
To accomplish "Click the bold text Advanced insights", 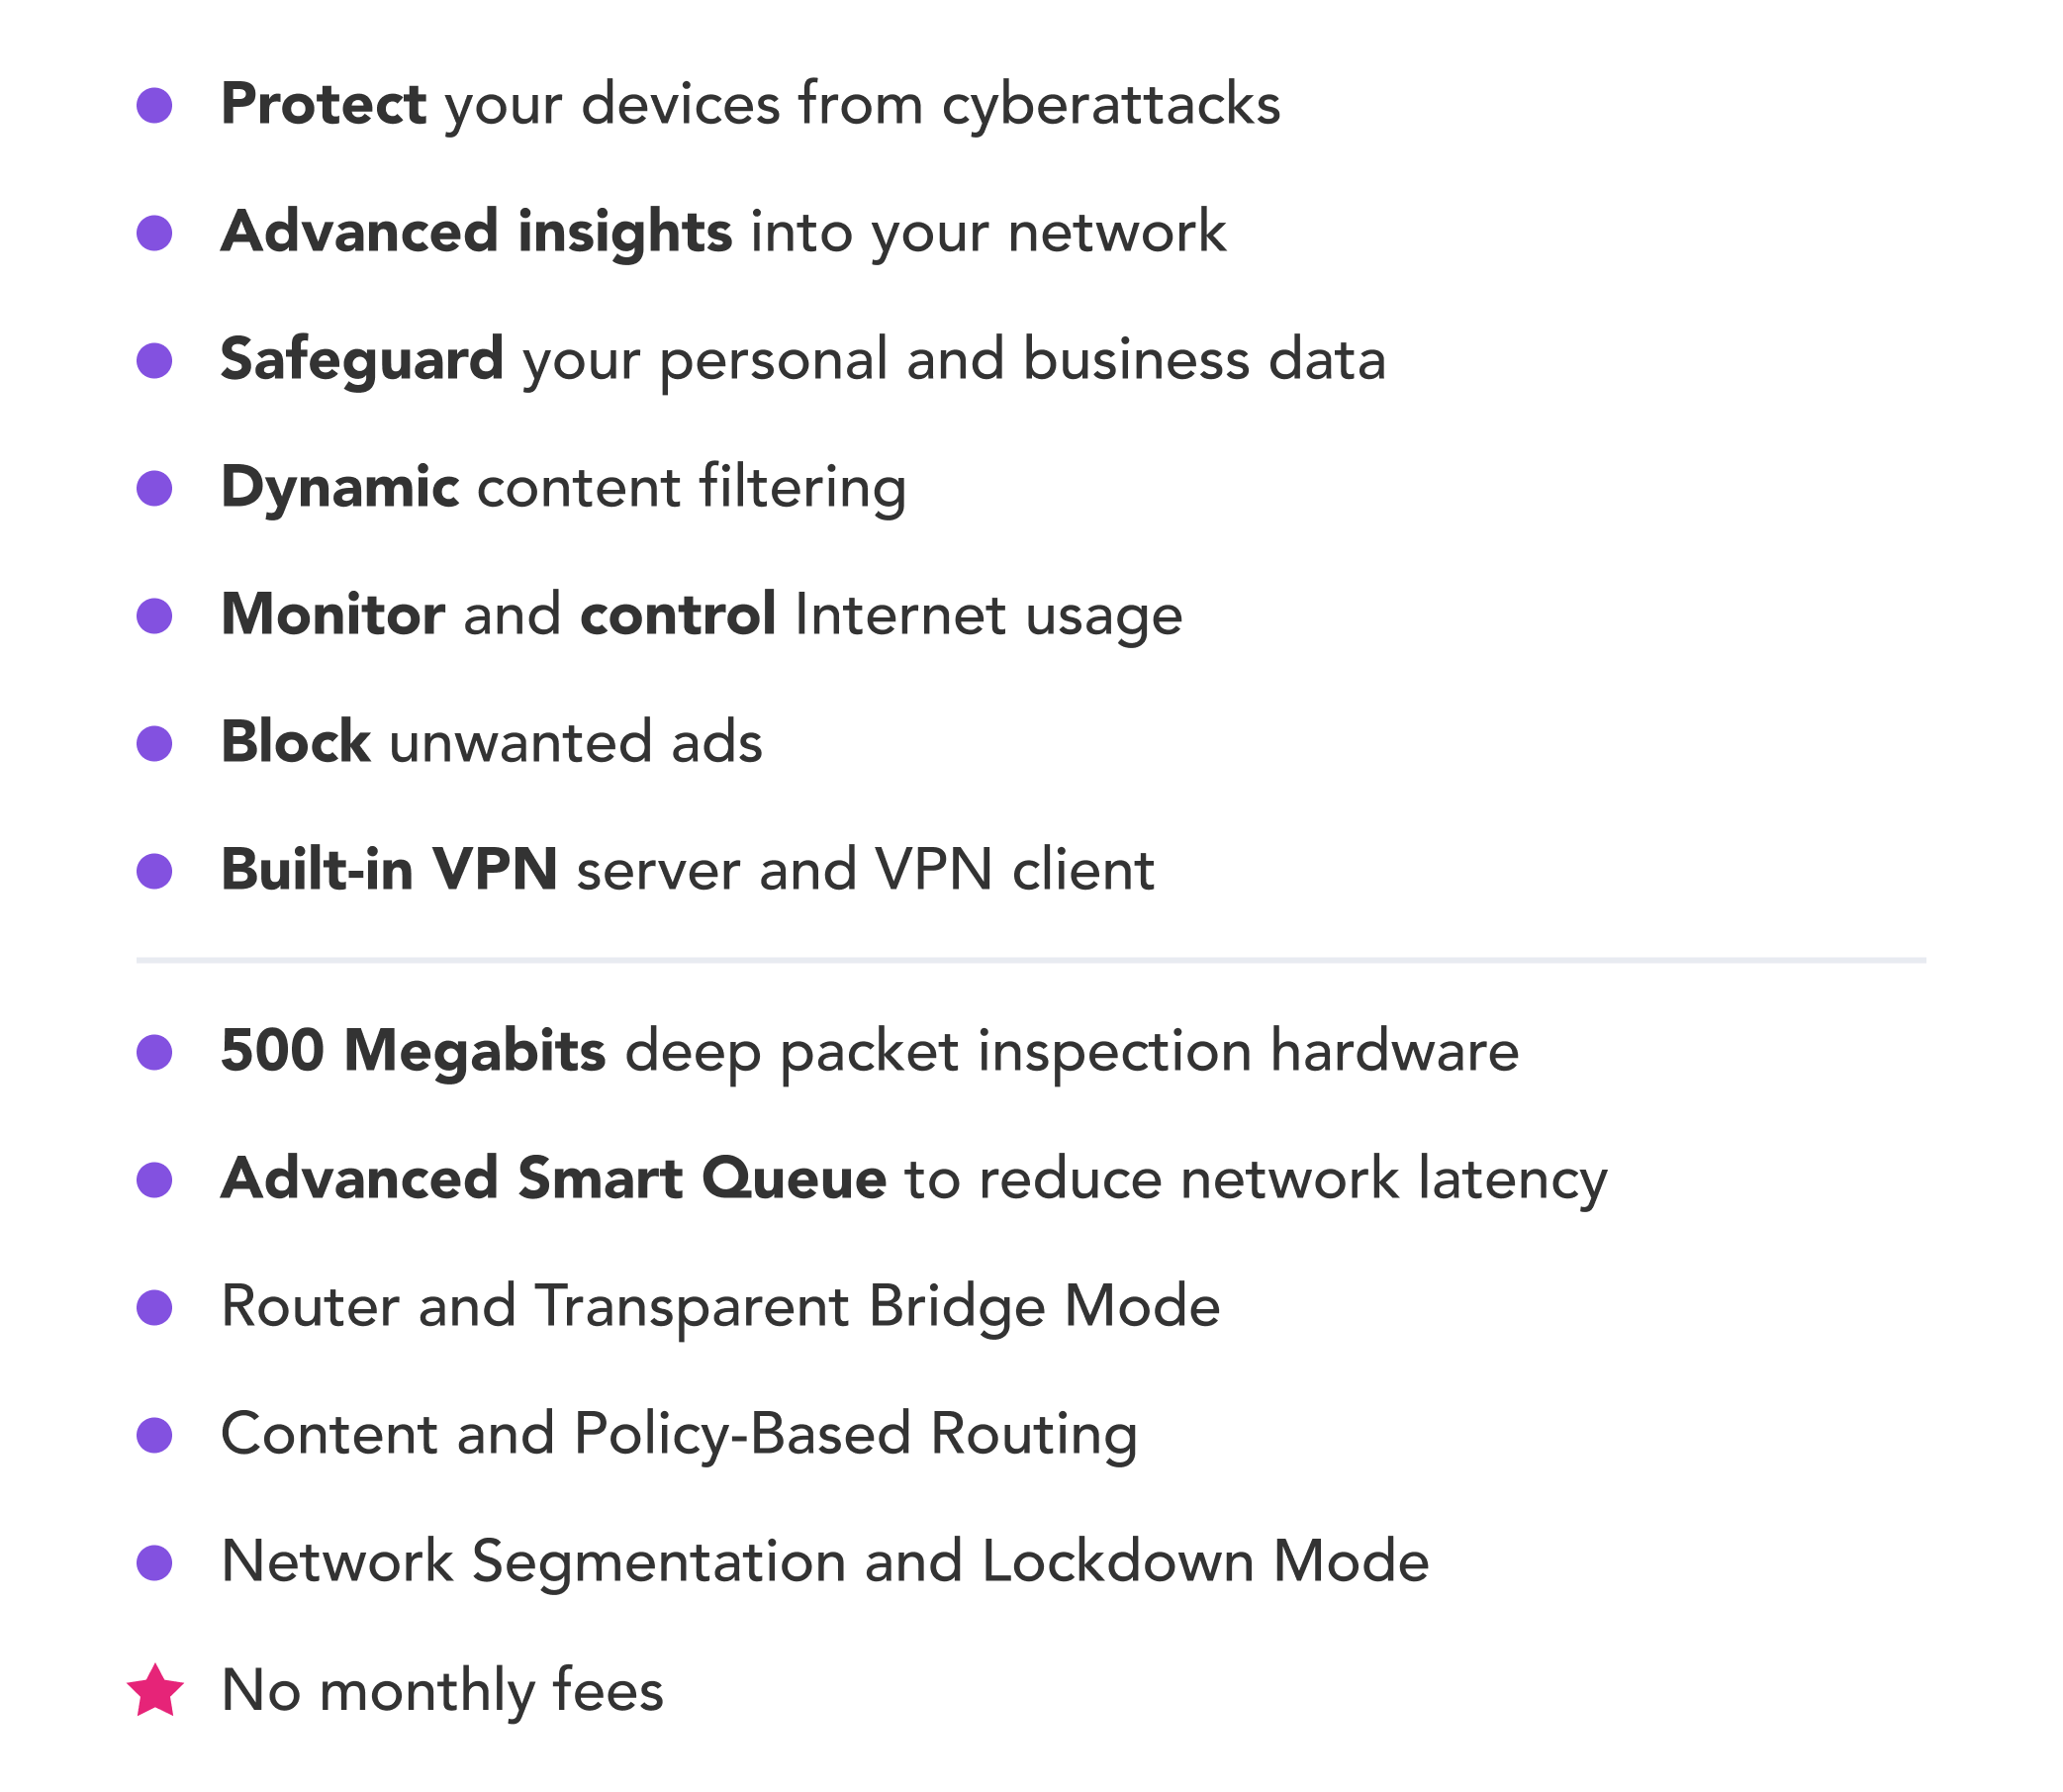I will pyautogui.click(x=477, y=232).
